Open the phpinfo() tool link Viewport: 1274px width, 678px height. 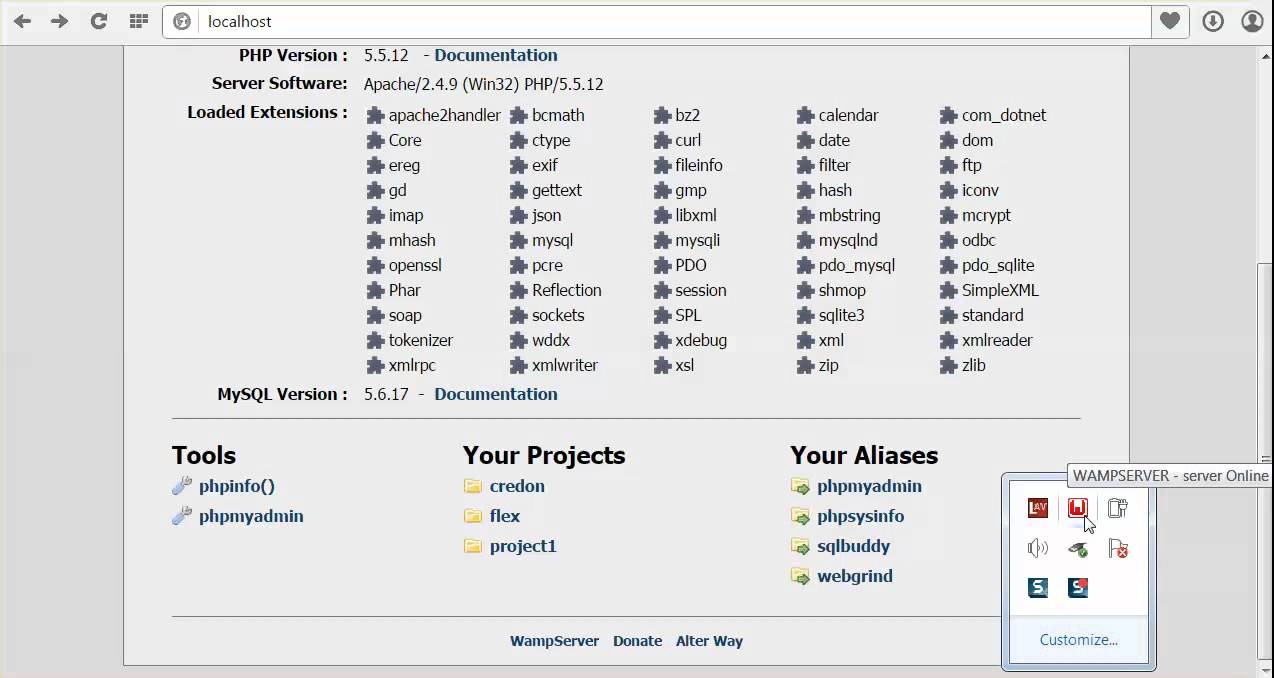(x=236, y=486)
